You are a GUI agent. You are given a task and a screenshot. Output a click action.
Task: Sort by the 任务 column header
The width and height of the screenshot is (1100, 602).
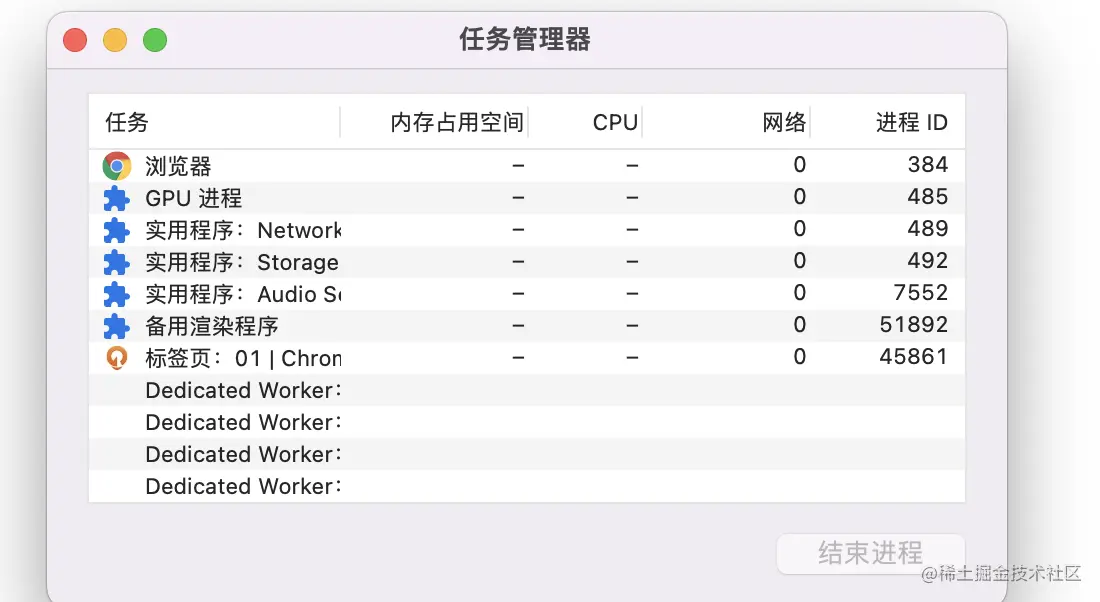pyautogui.click(x=127, y=122)
